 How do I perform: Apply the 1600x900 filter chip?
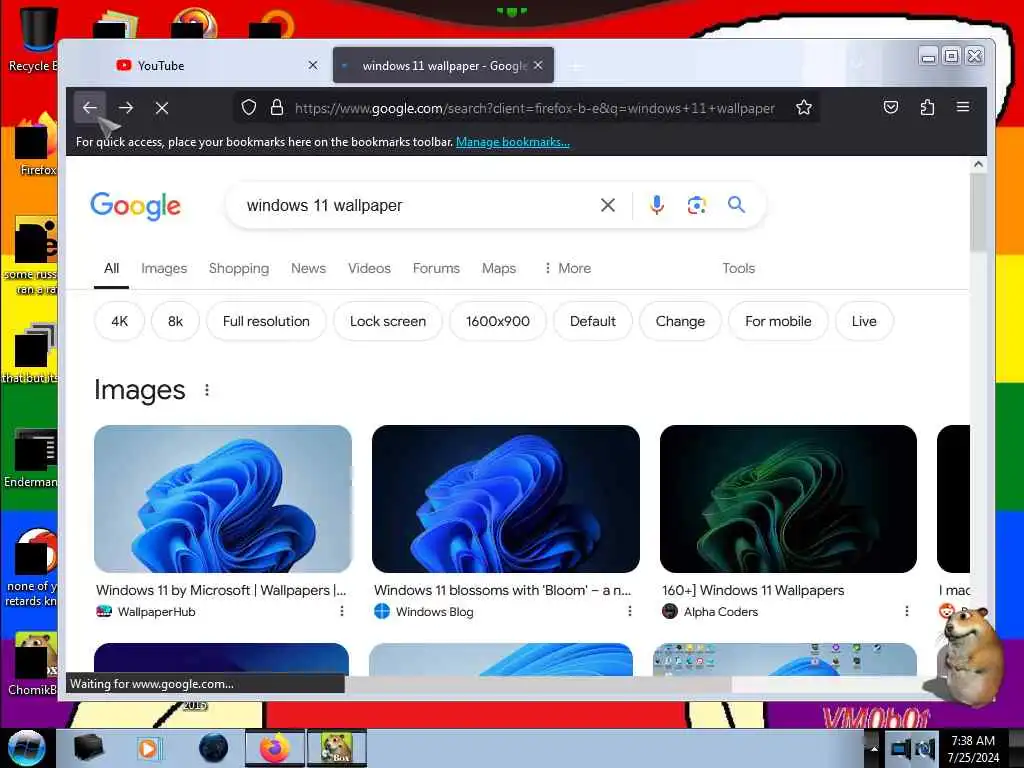pyautogui.click(x=498, y=321)
